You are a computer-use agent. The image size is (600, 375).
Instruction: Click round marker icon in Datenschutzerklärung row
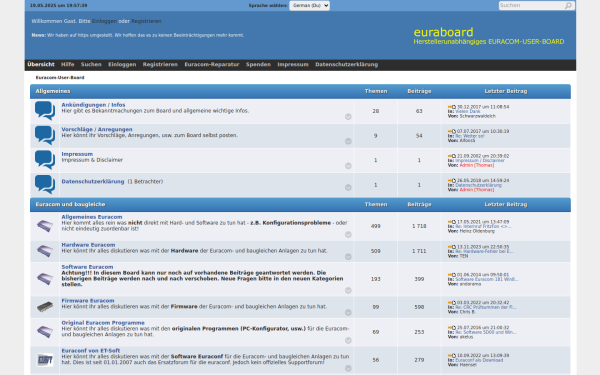[x=348, y=187]
